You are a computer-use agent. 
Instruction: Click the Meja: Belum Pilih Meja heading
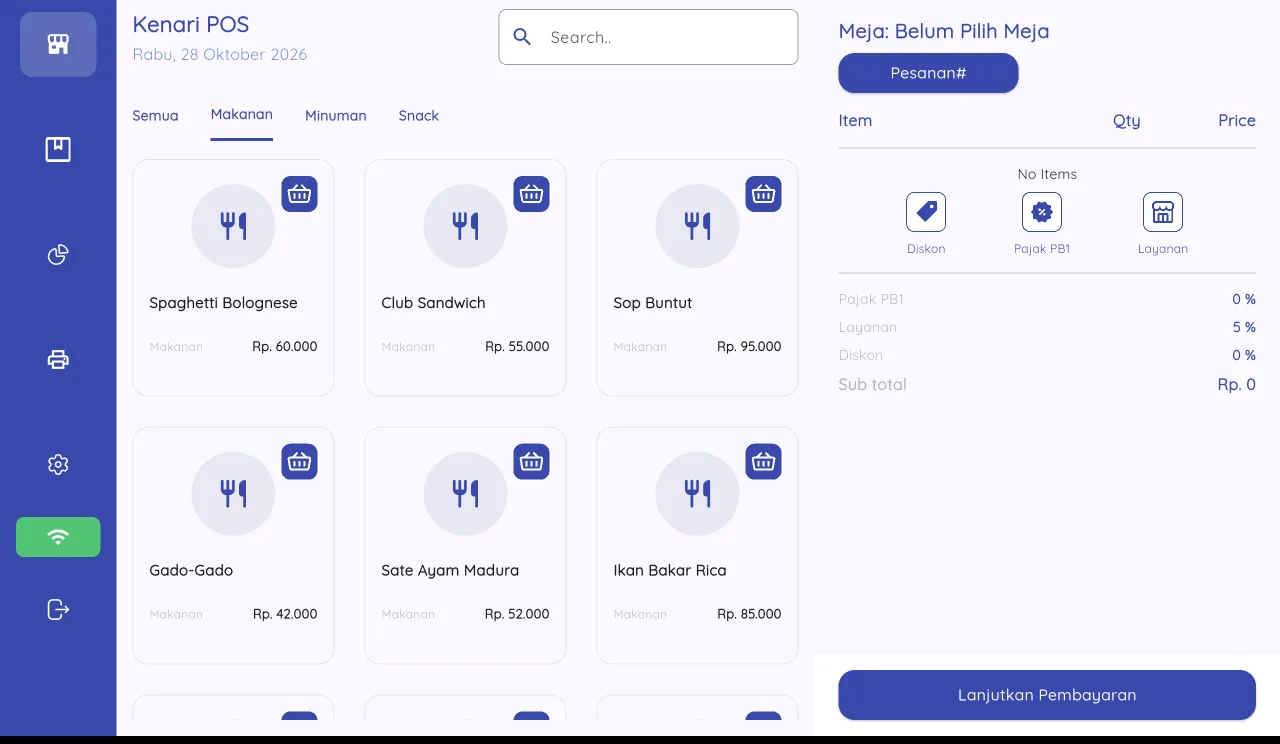(944, 31)
